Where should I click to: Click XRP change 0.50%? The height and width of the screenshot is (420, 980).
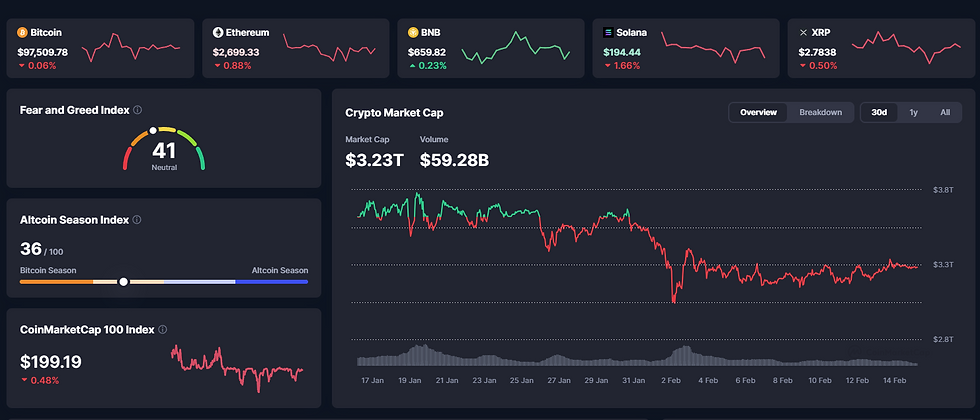coord(818,66)
